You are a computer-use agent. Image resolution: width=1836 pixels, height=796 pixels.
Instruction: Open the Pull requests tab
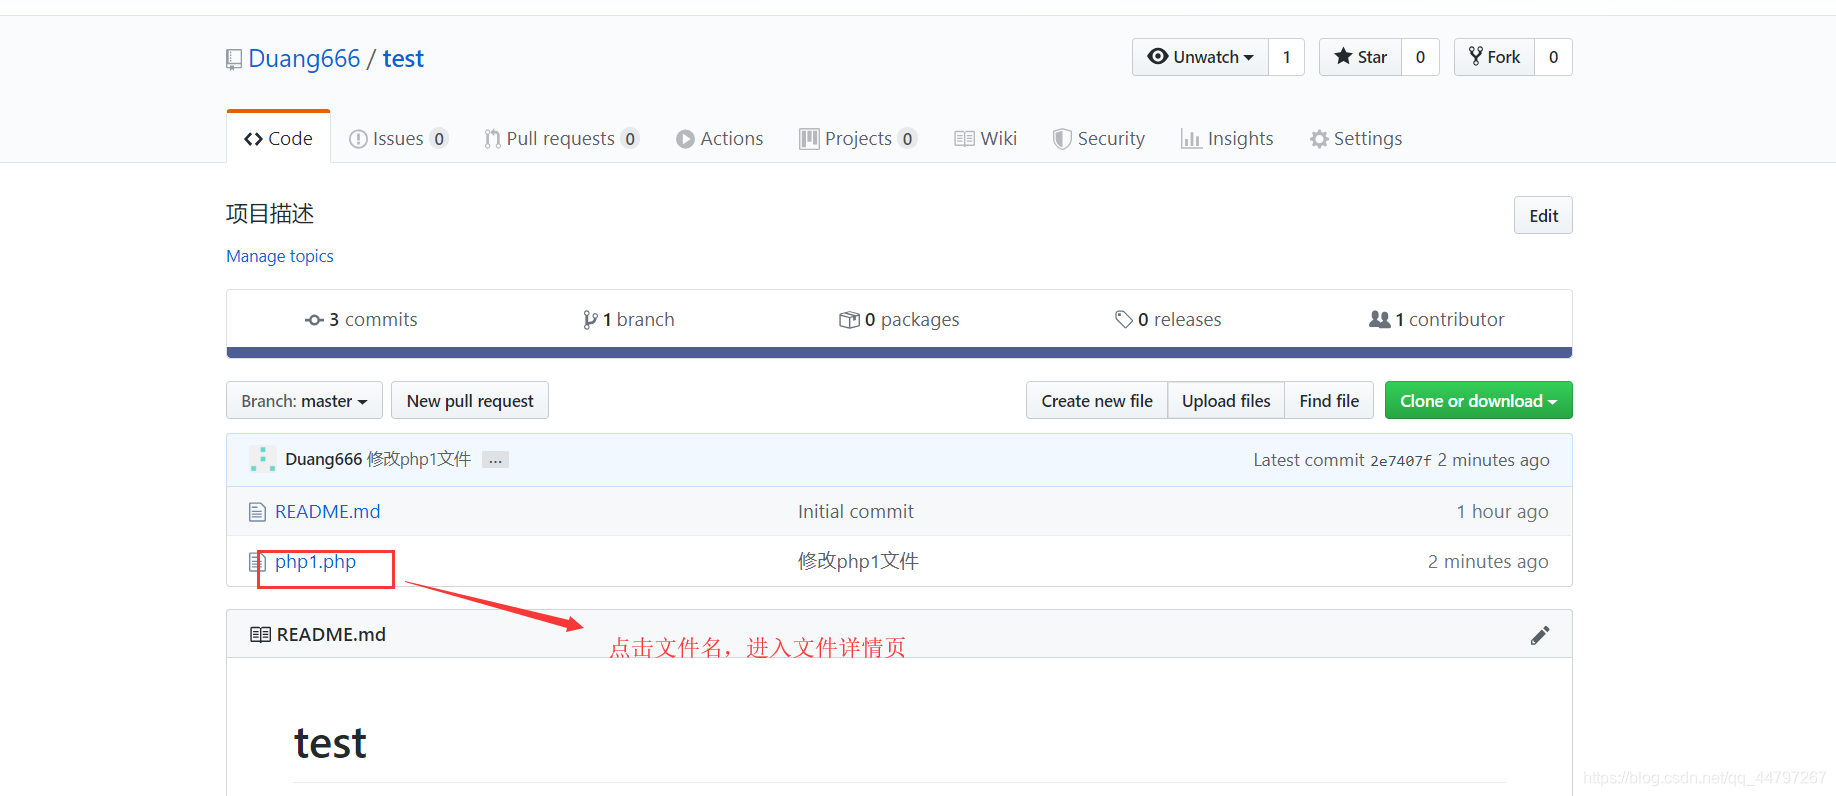(x=561, y=138)
